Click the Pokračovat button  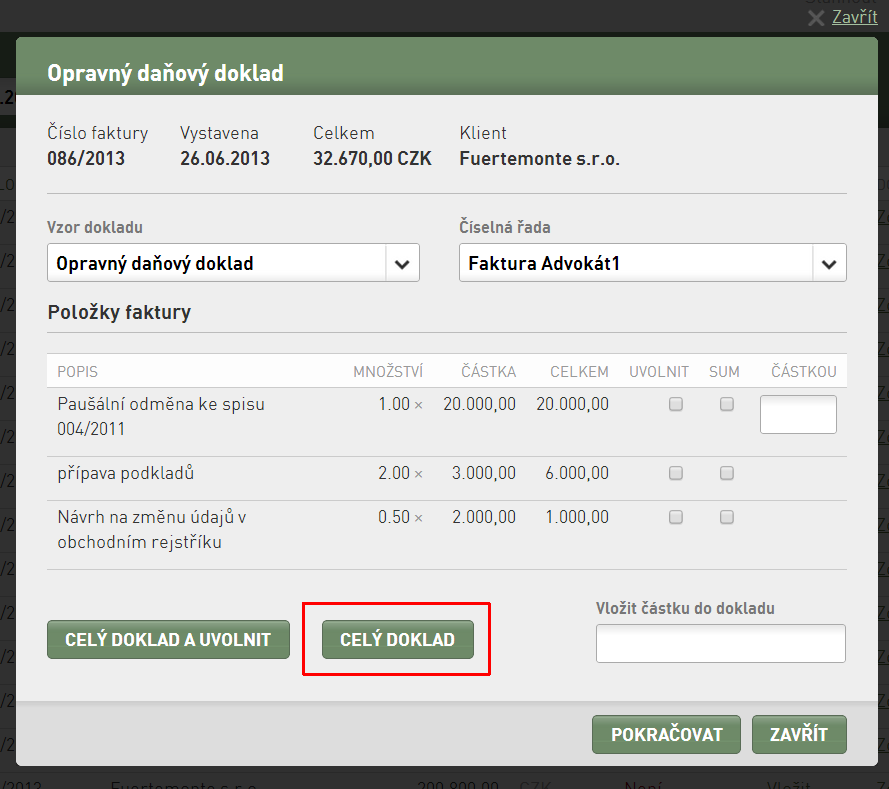[x=666, y=735]
